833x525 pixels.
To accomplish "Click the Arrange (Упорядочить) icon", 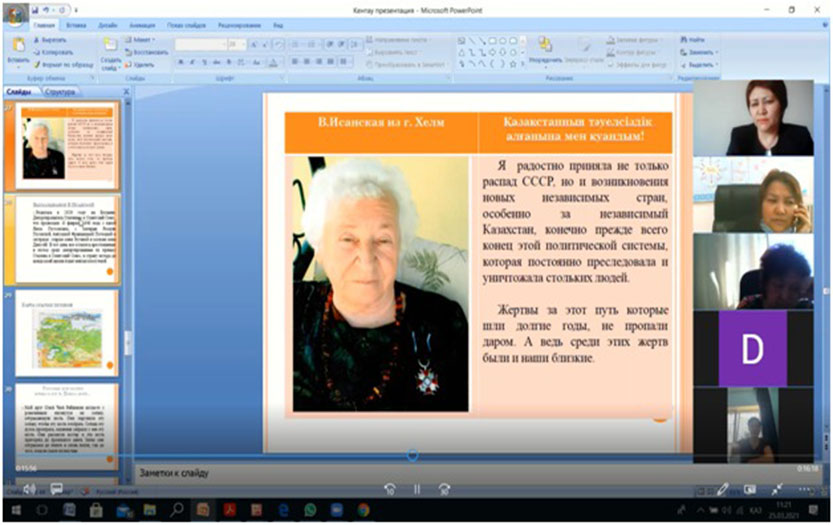I will pos(545,46).
